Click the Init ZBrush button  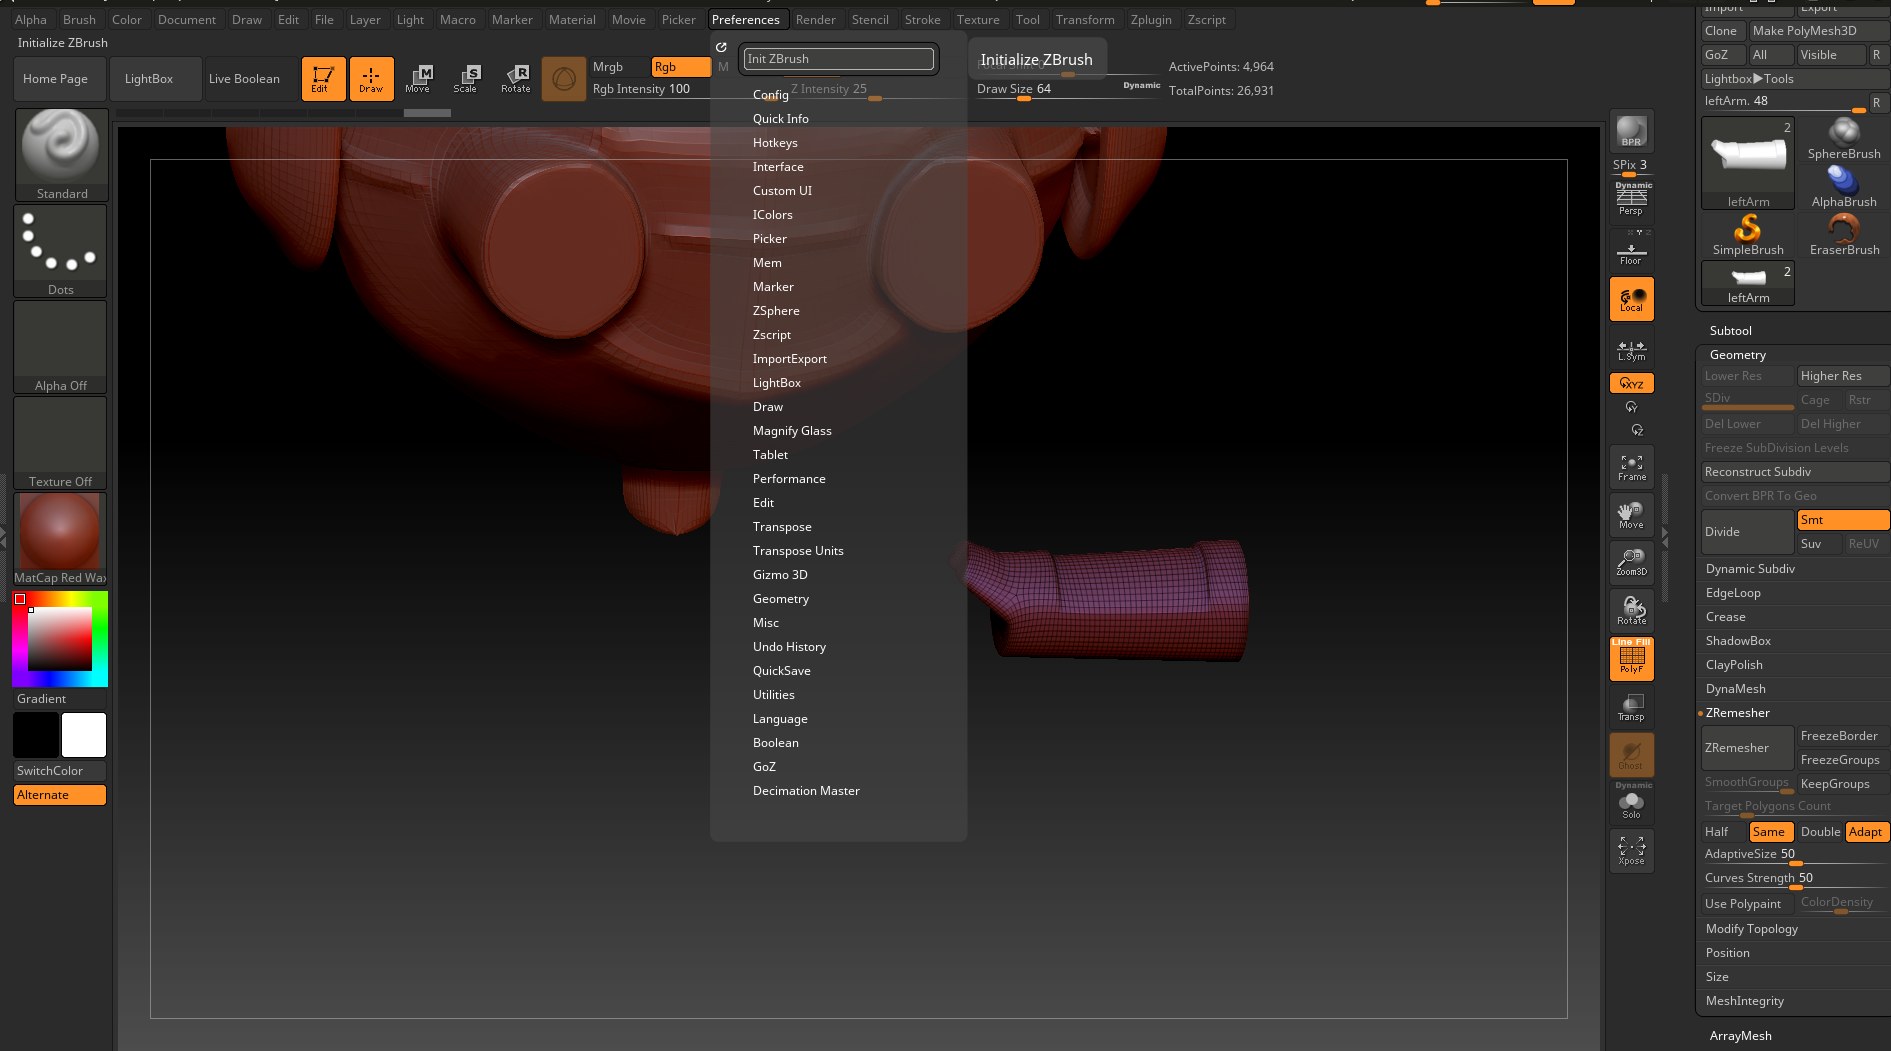pos(838,59)
